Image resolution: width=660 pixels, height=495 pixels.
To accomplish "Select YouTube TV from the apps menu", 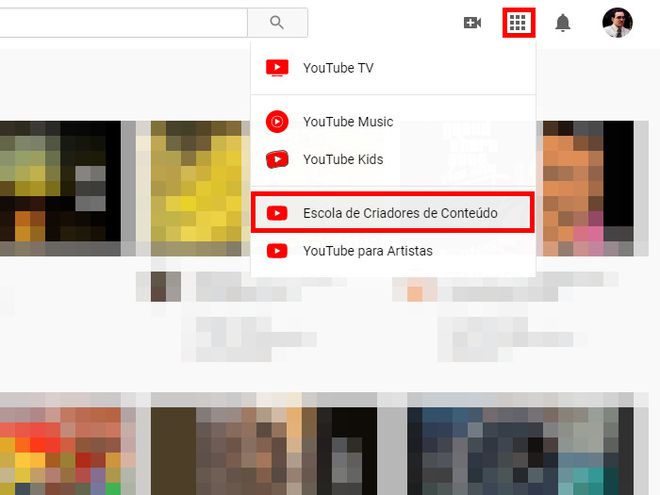I will click(x=393, y=68).
